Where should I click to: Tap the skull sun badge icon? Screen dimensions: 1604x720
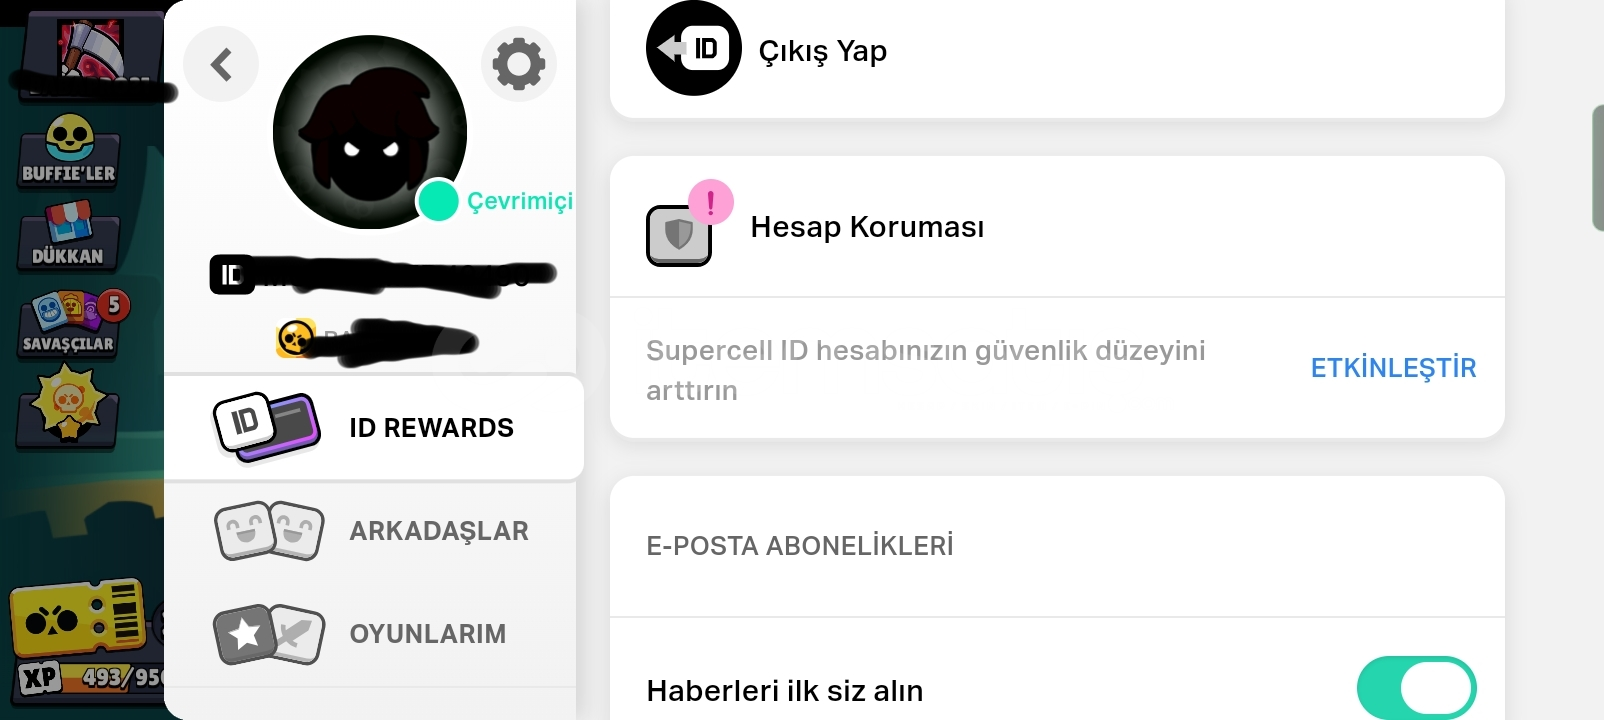point(67,406)
